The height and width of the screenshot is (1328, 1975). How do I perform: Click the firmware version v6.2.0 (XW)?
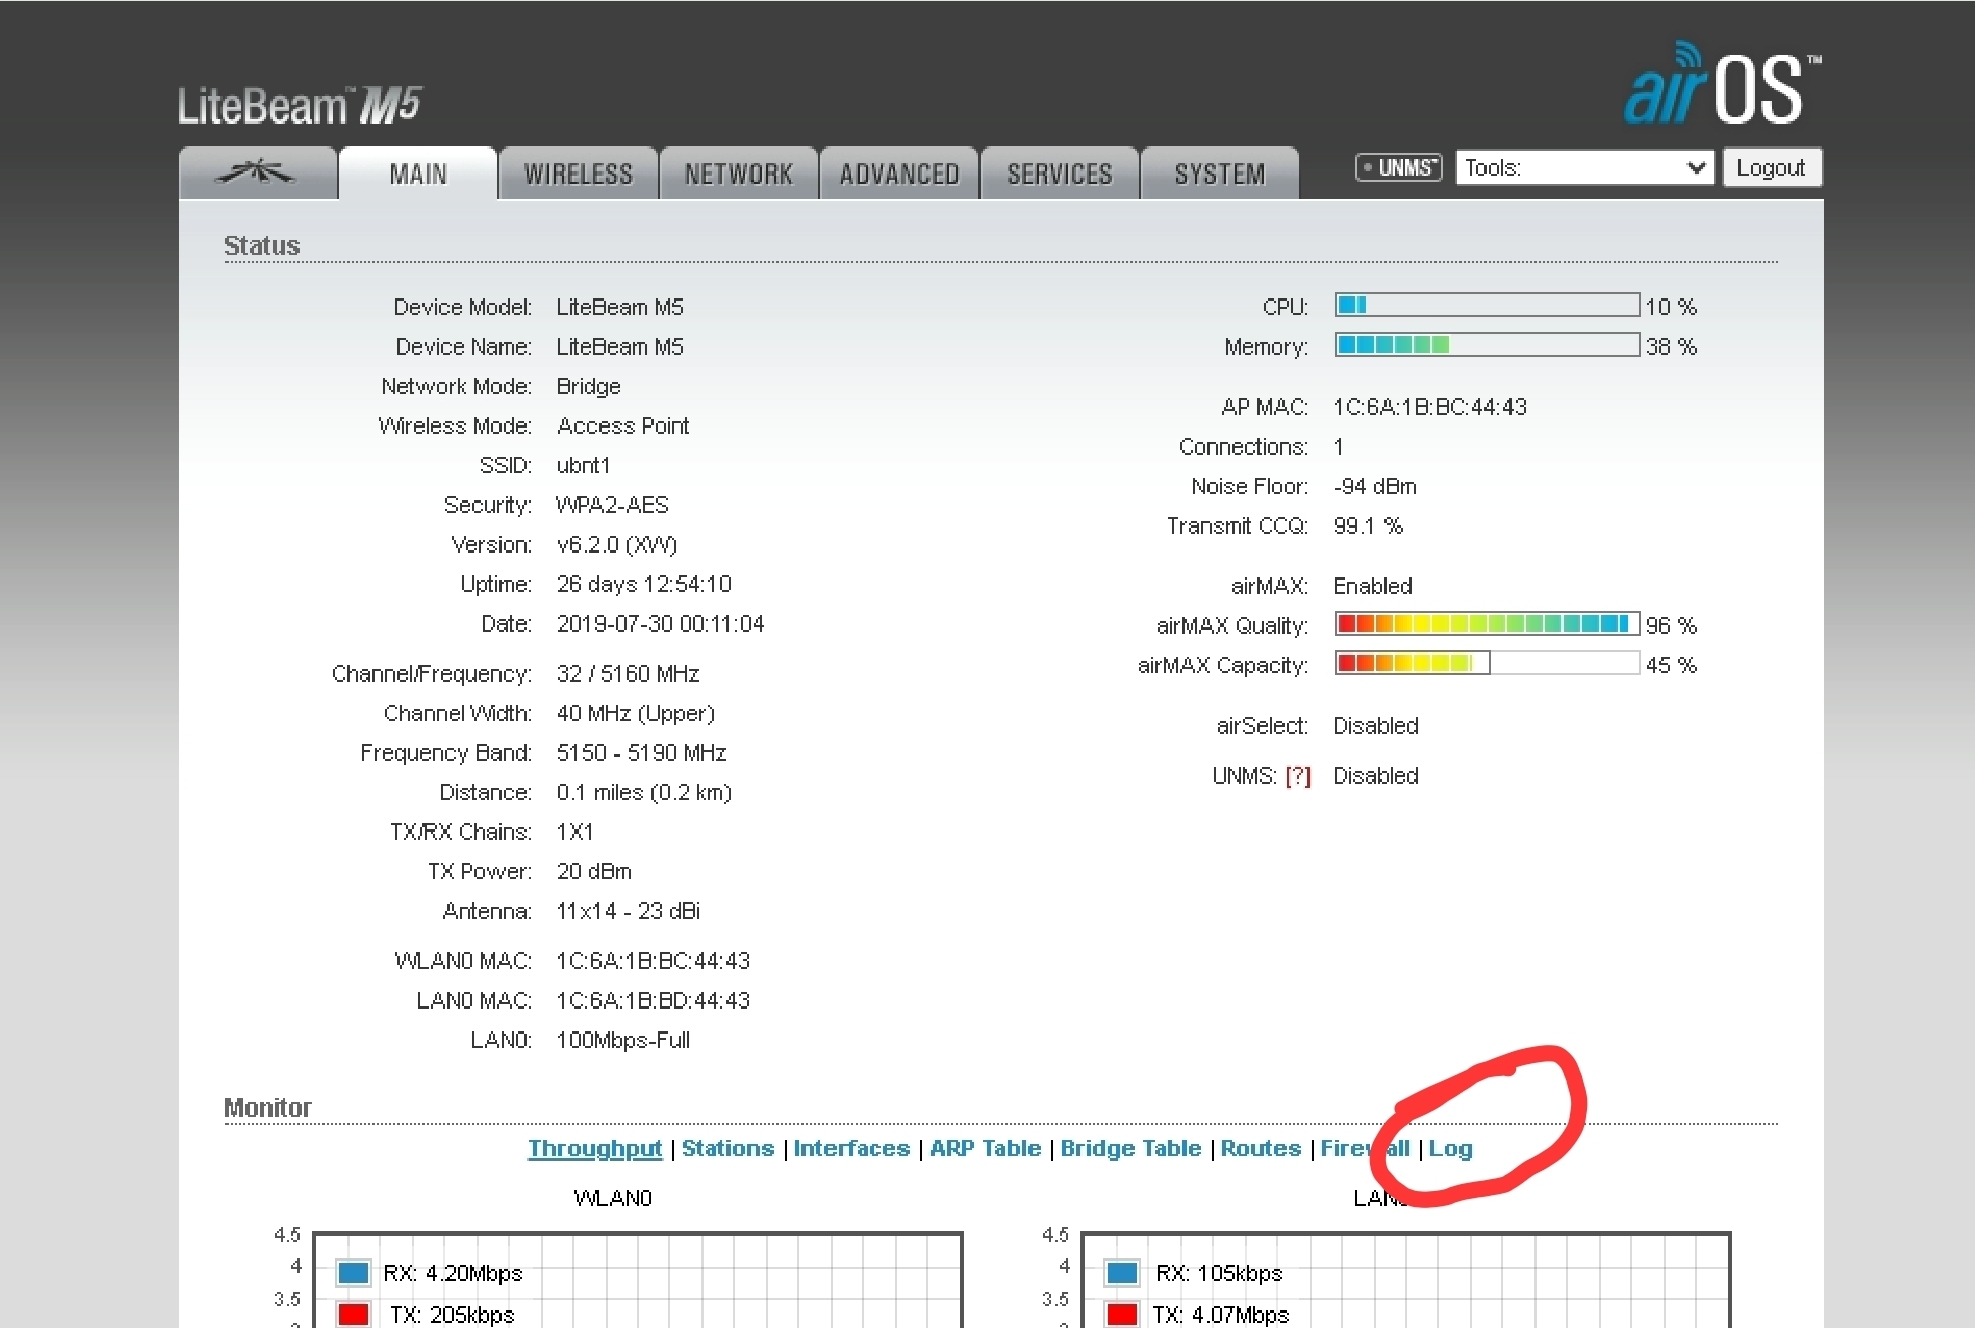click(x=617, y=545)
